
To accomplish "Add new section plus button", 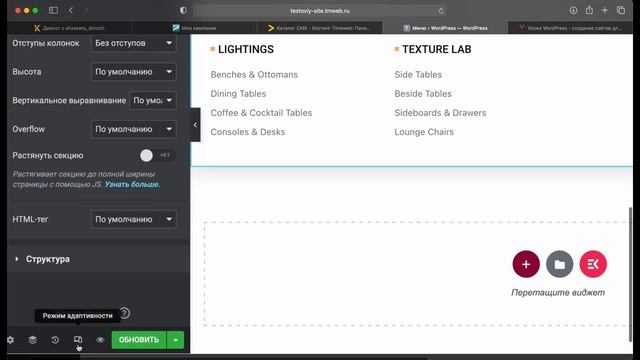I will [x=526, y=264].
